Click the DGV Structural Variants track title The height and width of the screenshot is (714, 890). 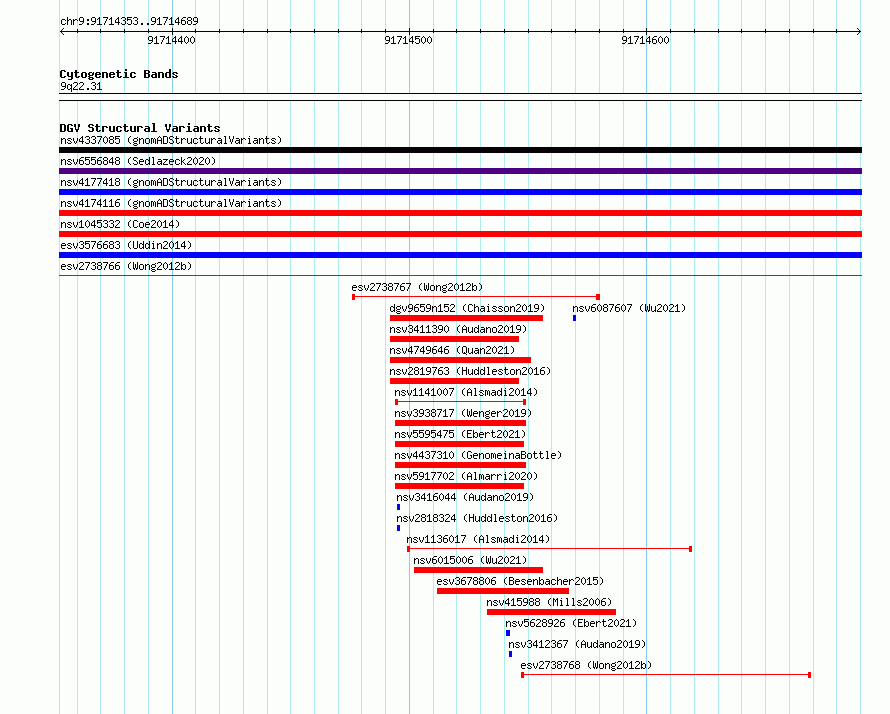[x=140, y=128]
